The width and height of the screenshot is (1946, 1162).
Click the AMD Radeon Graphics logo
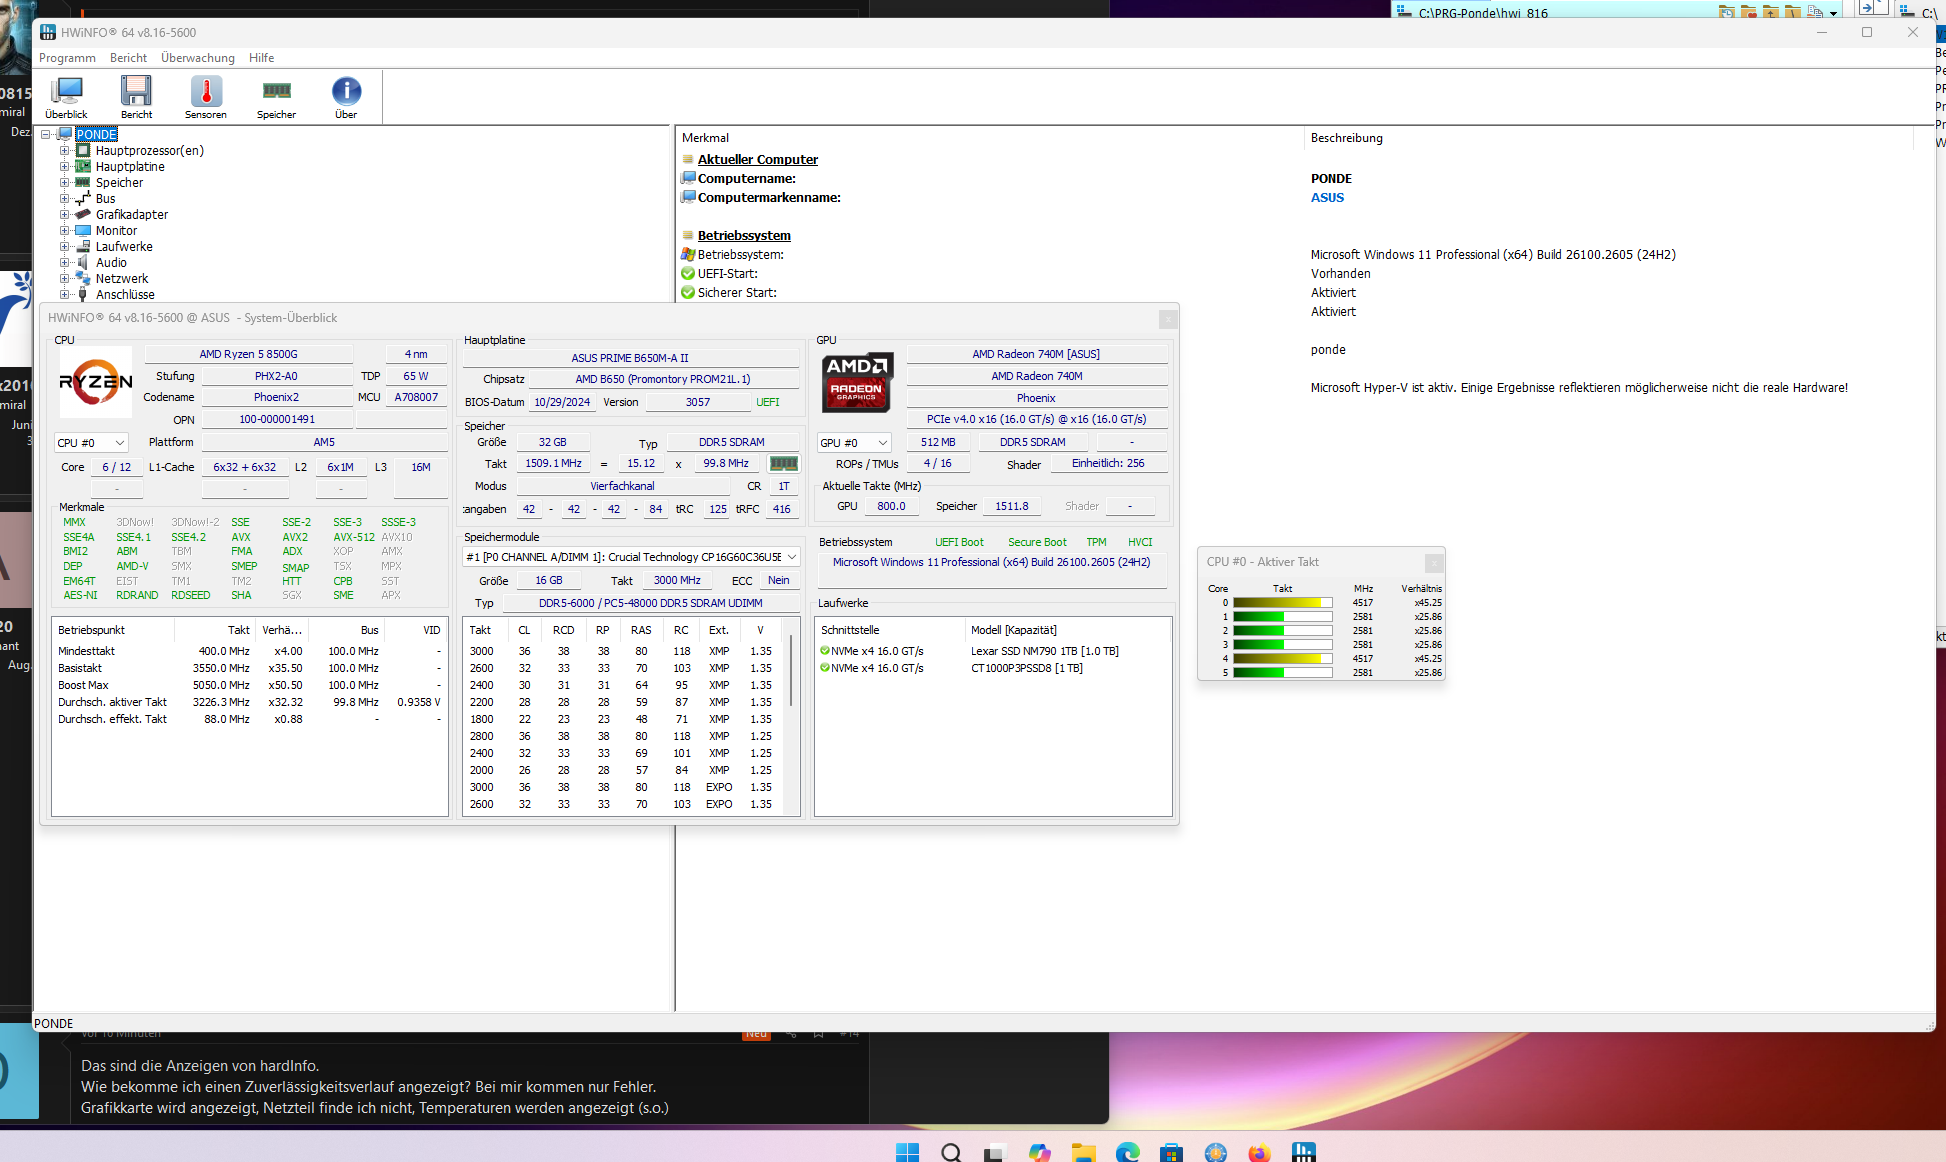(856, 382)
